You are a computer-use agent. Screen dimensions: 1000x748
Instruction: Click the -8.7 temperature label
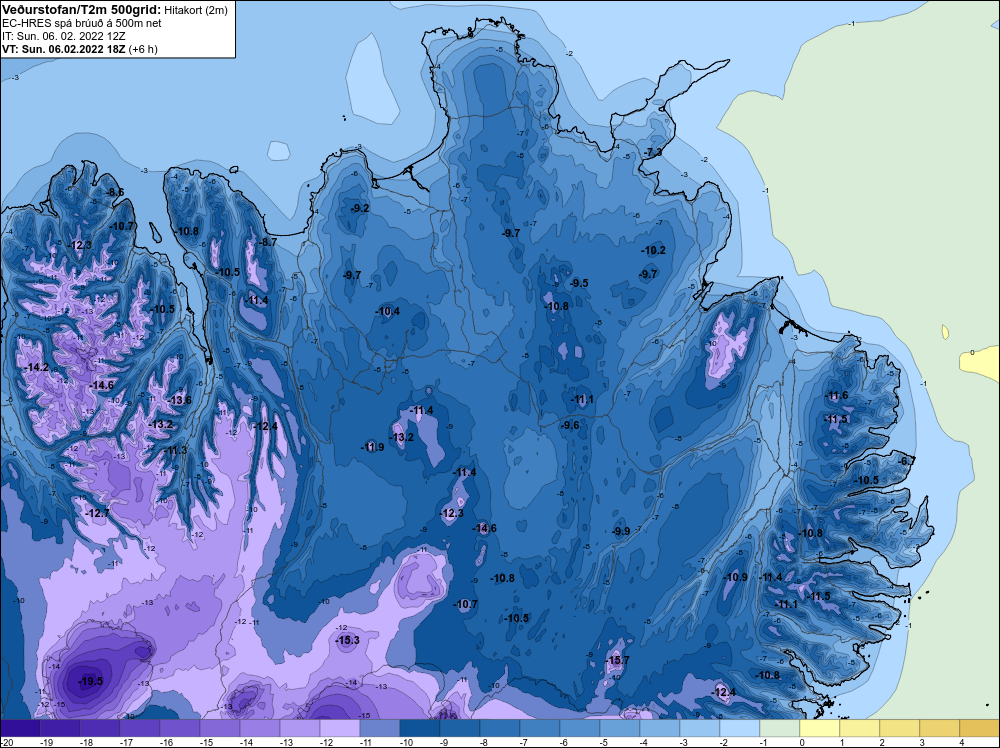point(267,242)
